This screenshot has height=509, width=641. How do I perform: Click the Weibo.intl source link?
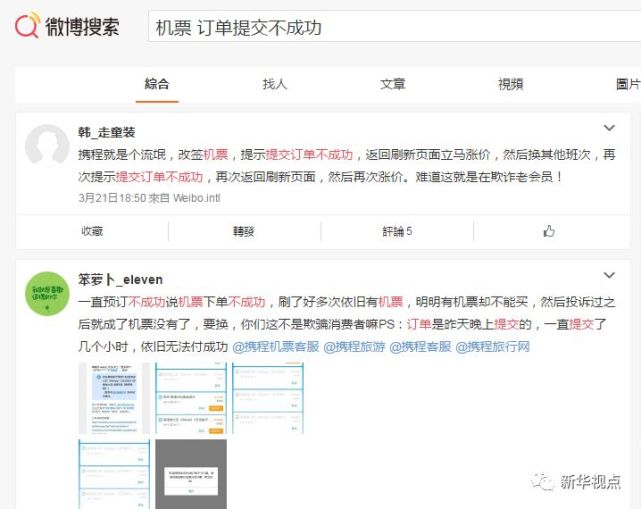click(x=197, y=198)
